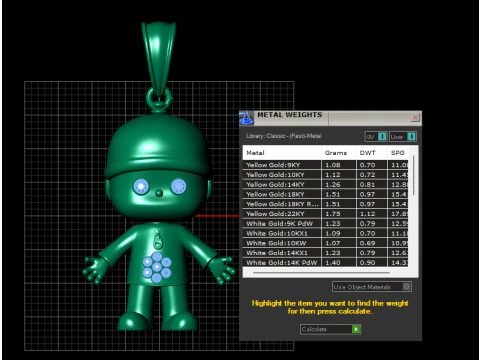The height and width of the screenshot is (360, 480).
Task: Click the Library: Classic - (Fast)-Metal label
Action: pos(284,136)
